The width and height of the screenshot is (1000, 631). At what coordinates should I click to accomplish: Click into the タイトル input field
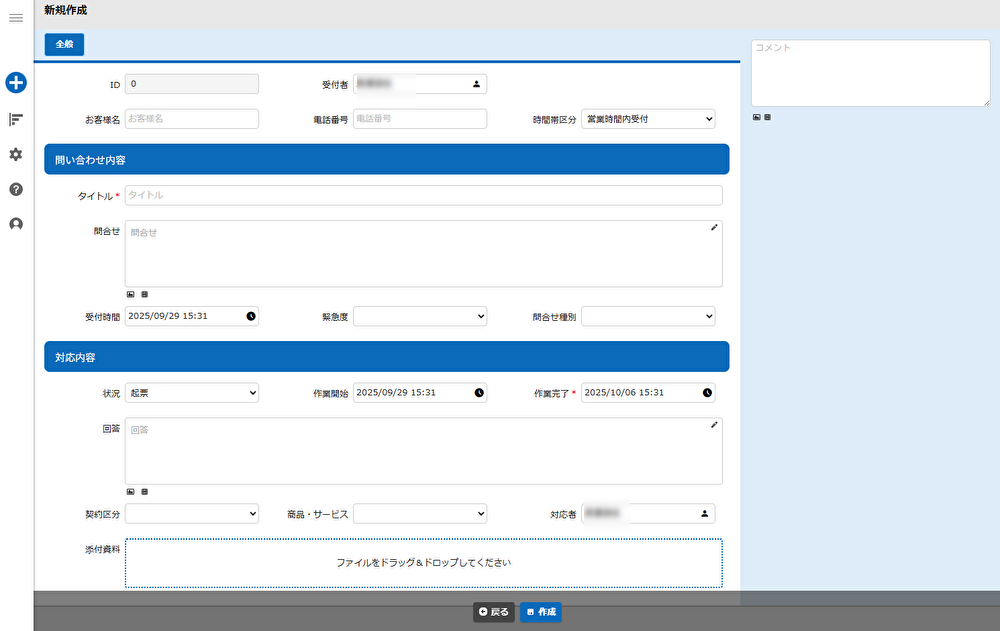[x=423, y=195]
